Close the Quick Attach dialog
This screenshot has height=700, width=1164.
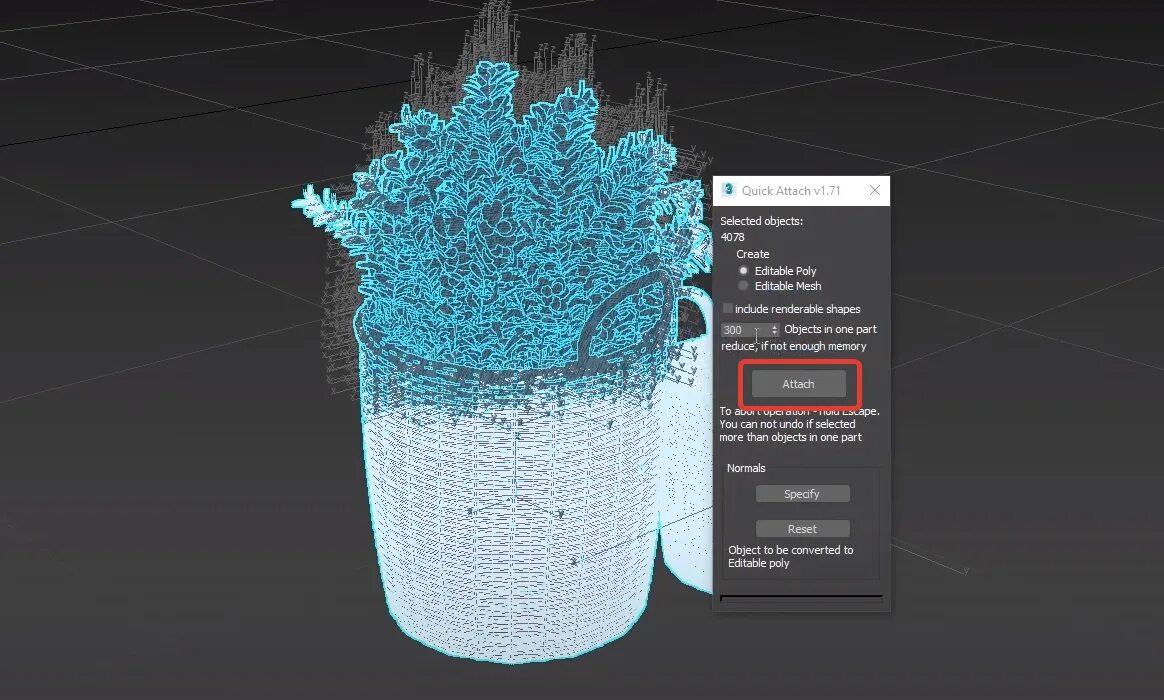[x=874, y=191]
